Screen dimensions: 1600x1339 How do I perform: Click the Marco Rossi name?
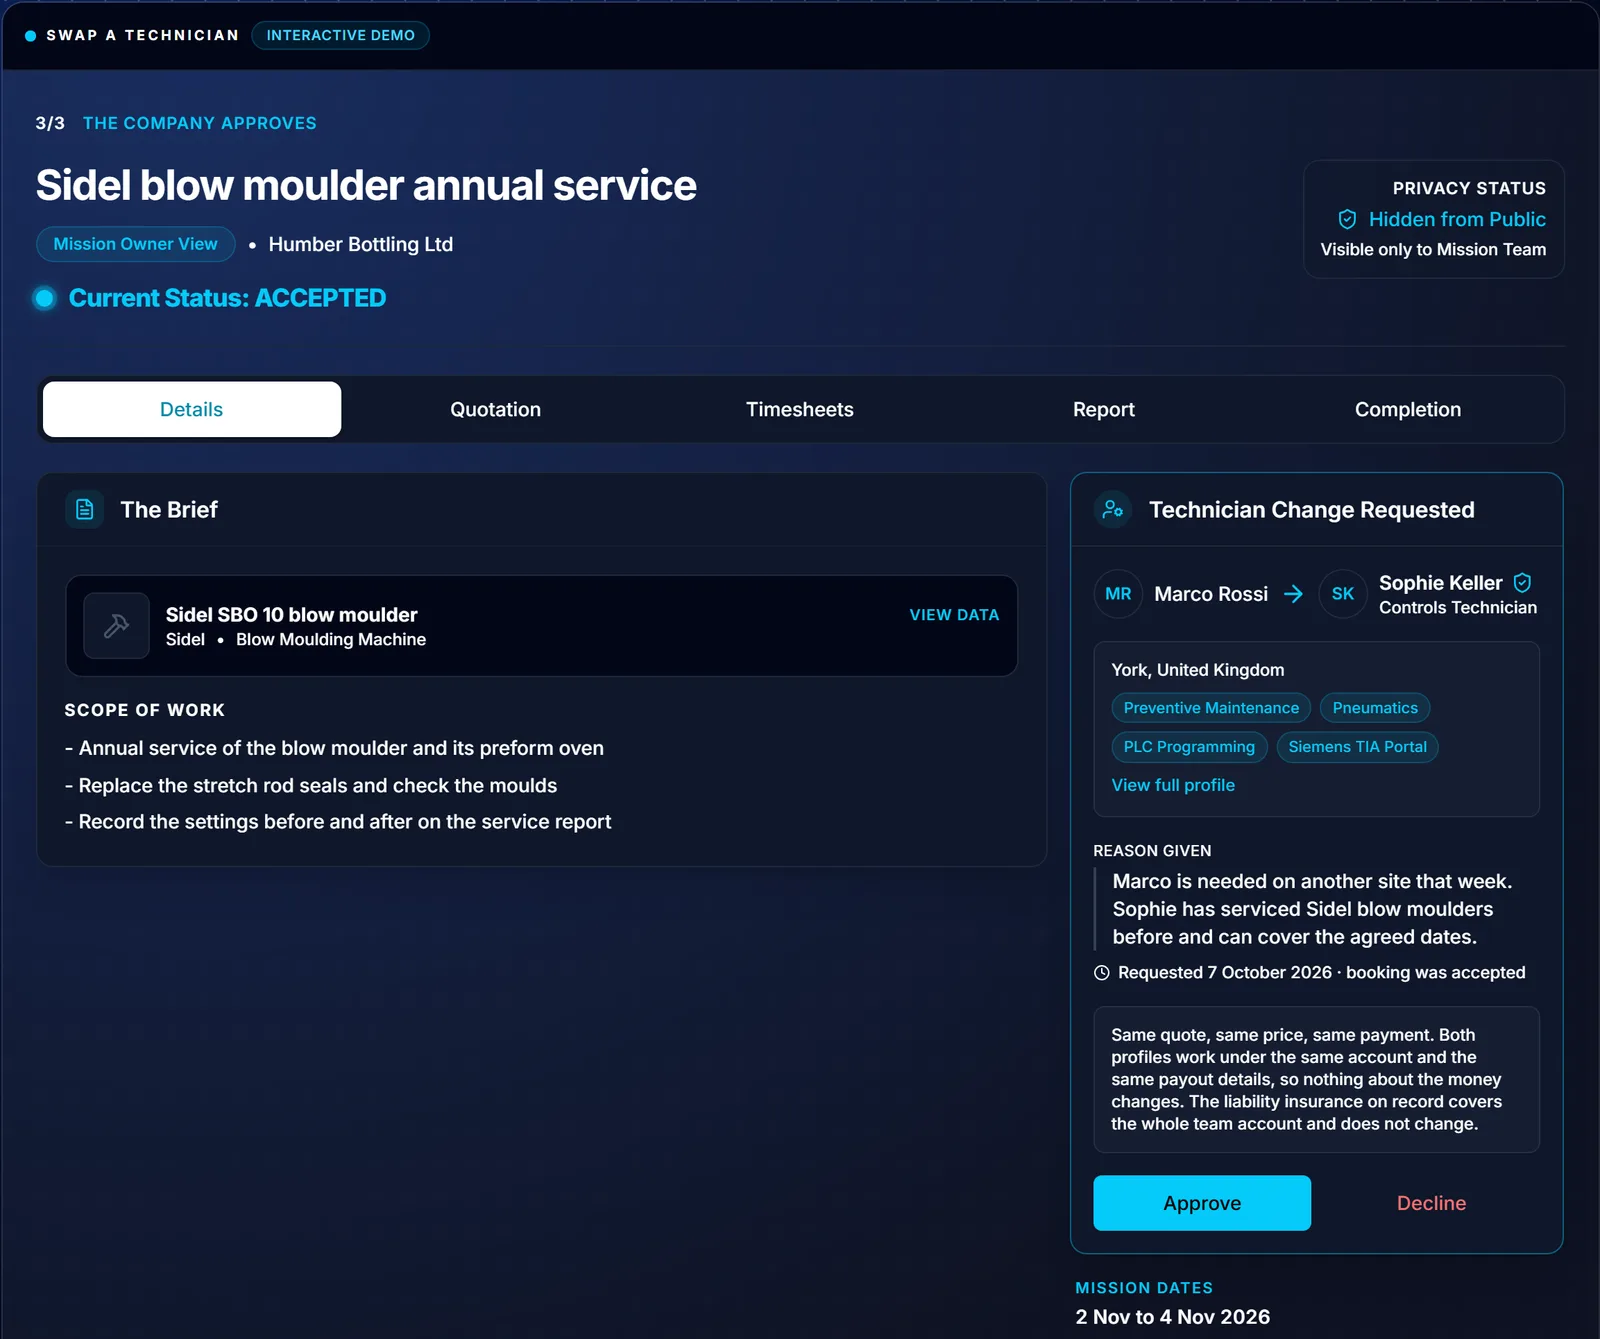[1211, 594]
